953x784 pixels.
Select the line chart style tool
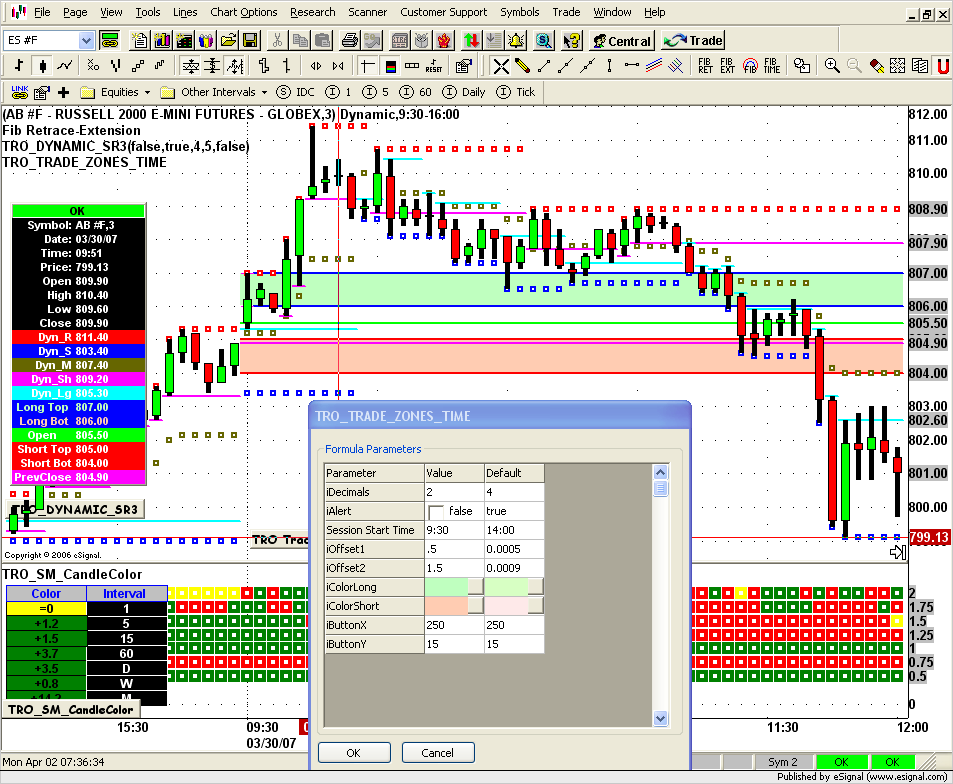pyautogui.click(x=64, y=66)
